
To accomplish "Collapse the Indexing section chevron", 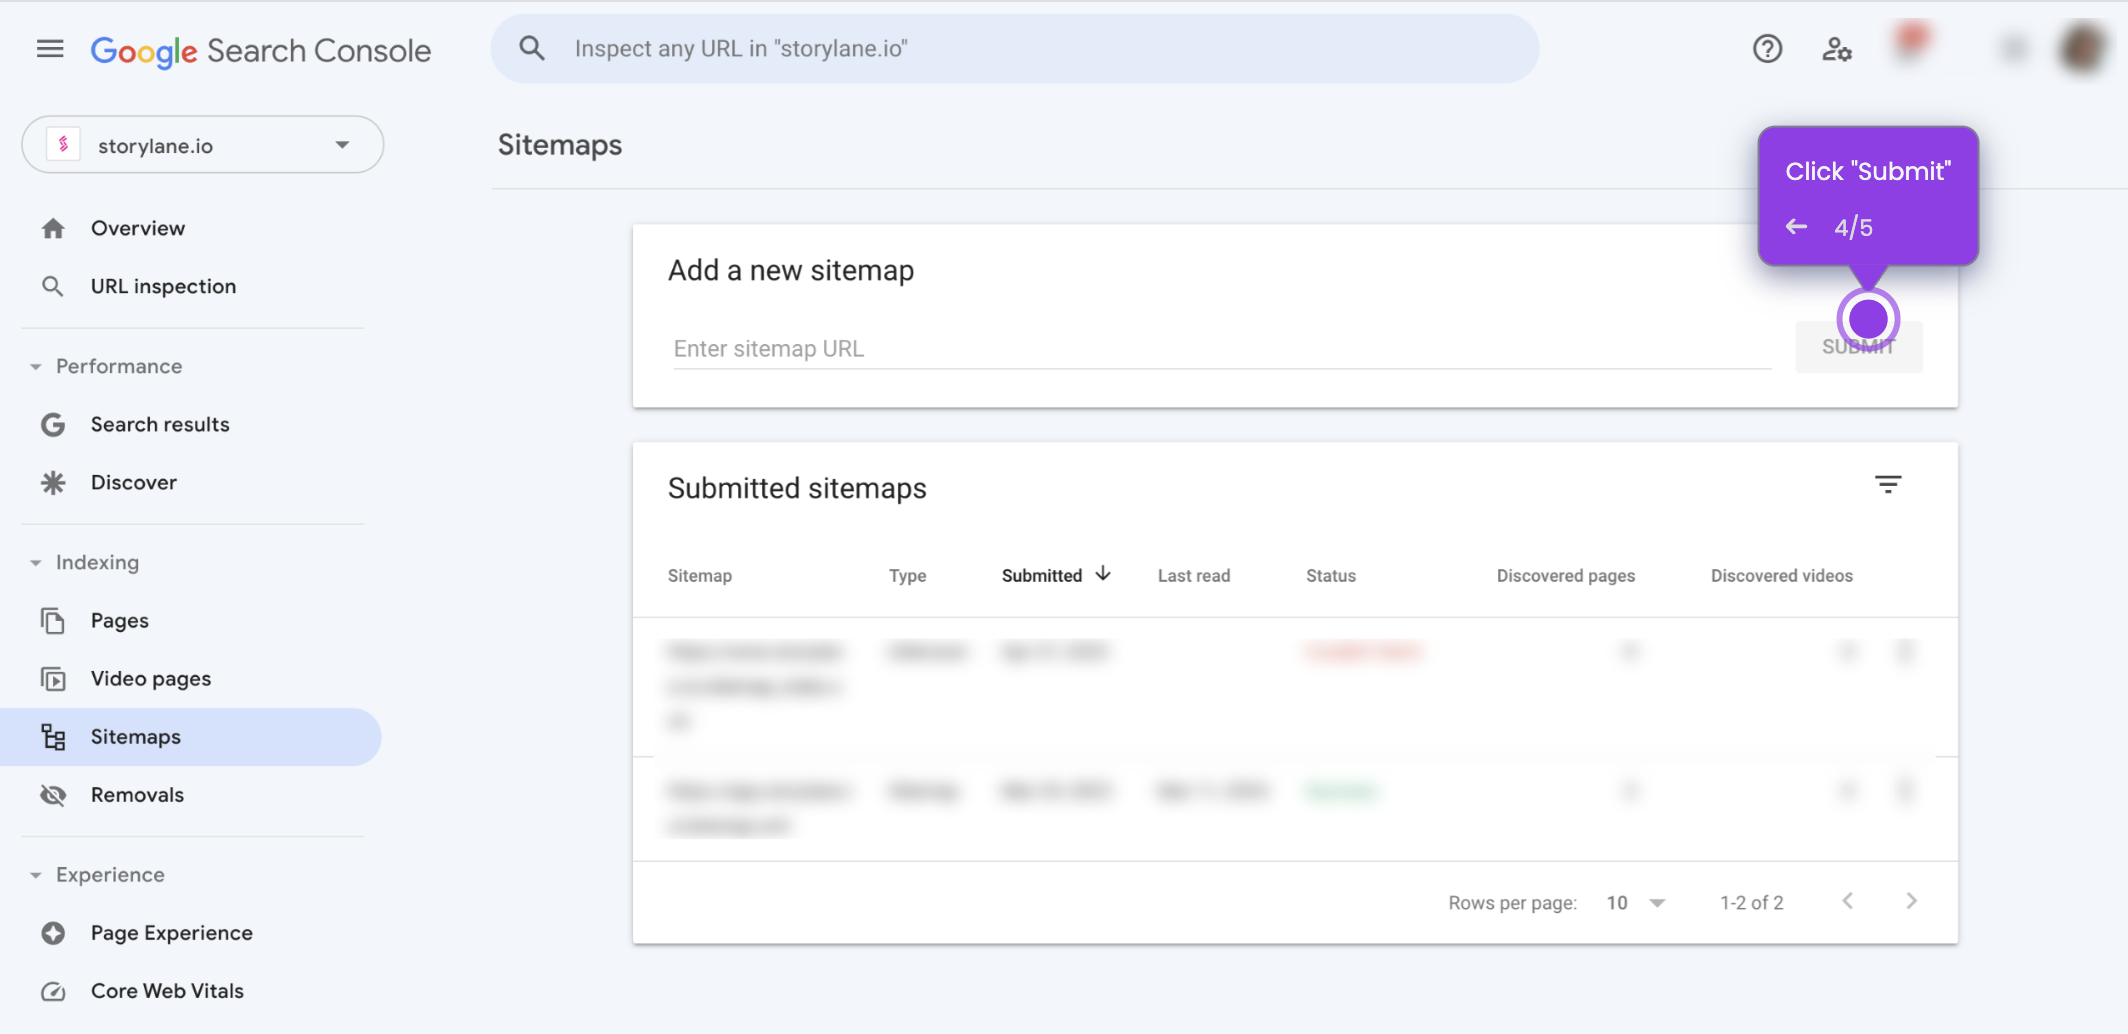I will pyautogui.click(x=35, y=562).
